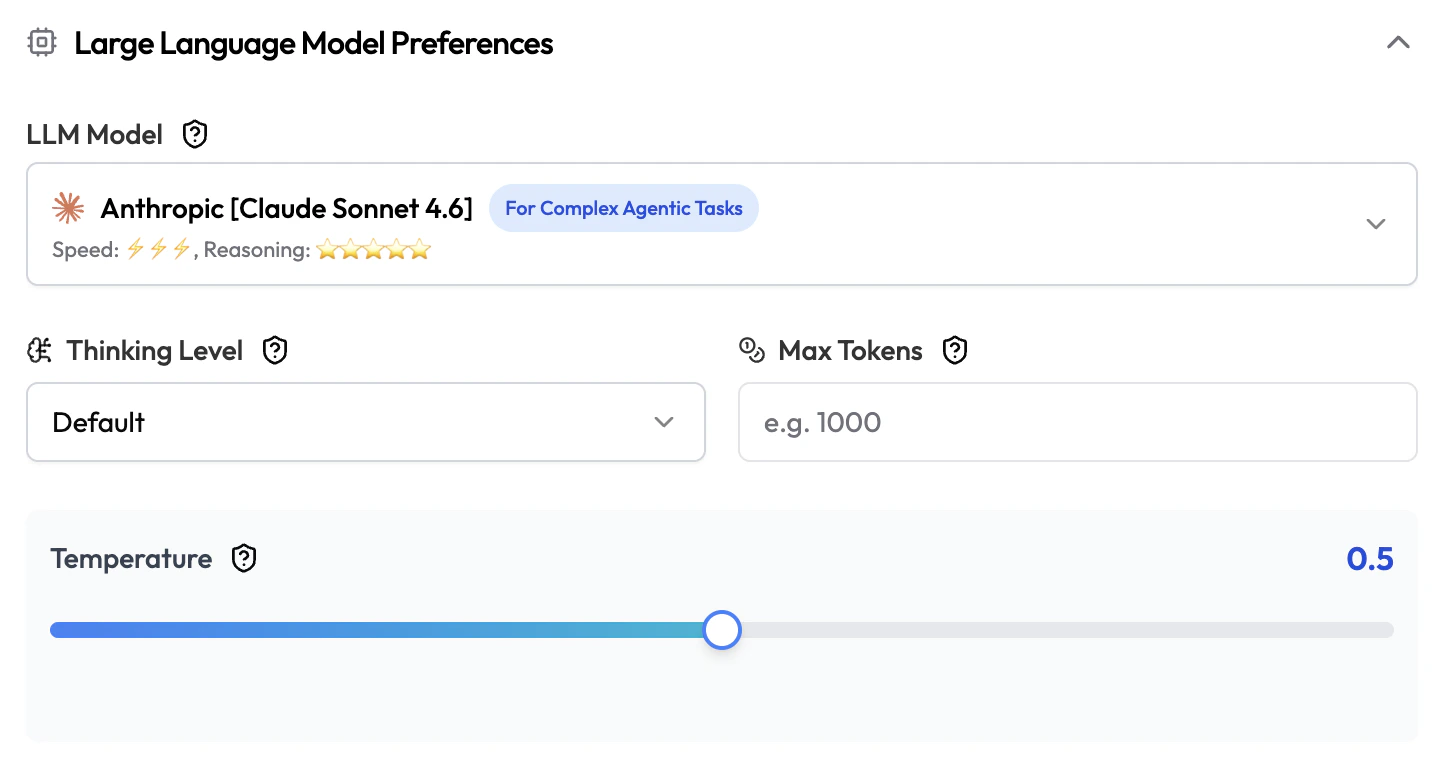Click the "Large Language Model Preferences" heading

coord(313,43)
